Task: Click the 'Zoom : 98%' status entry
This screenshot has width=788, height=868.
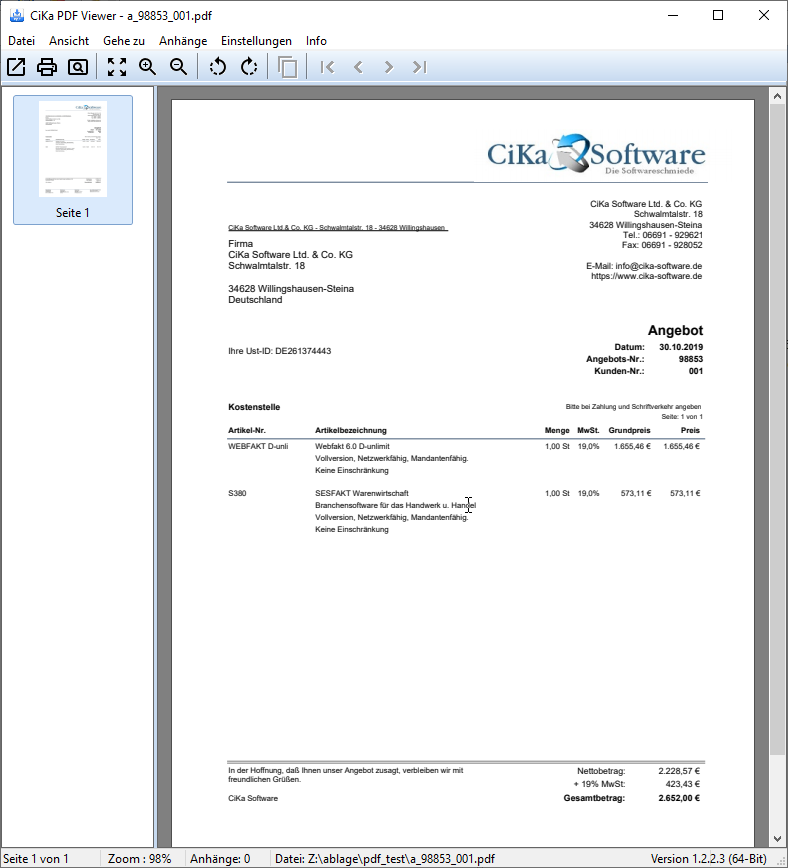Action: click(140, 859)
